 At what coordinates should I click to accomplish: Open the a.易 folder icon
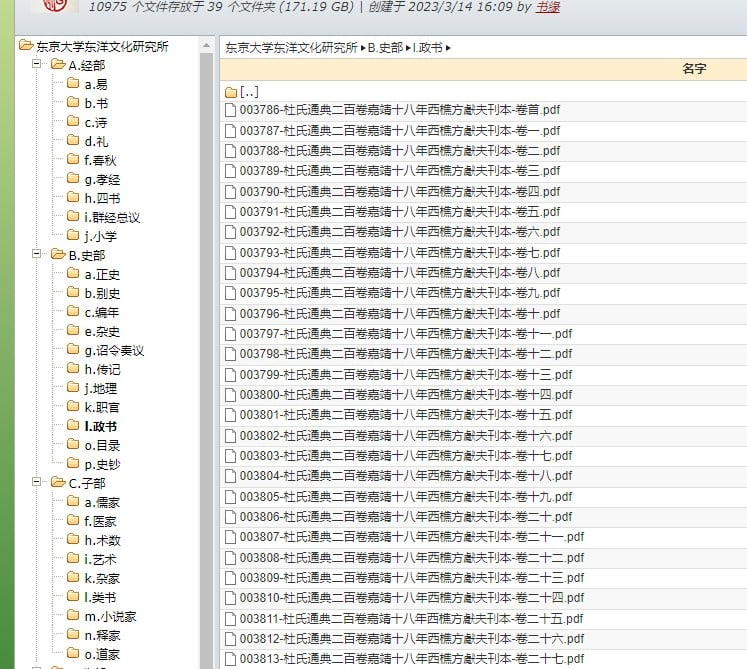click(x=73, y=83)
